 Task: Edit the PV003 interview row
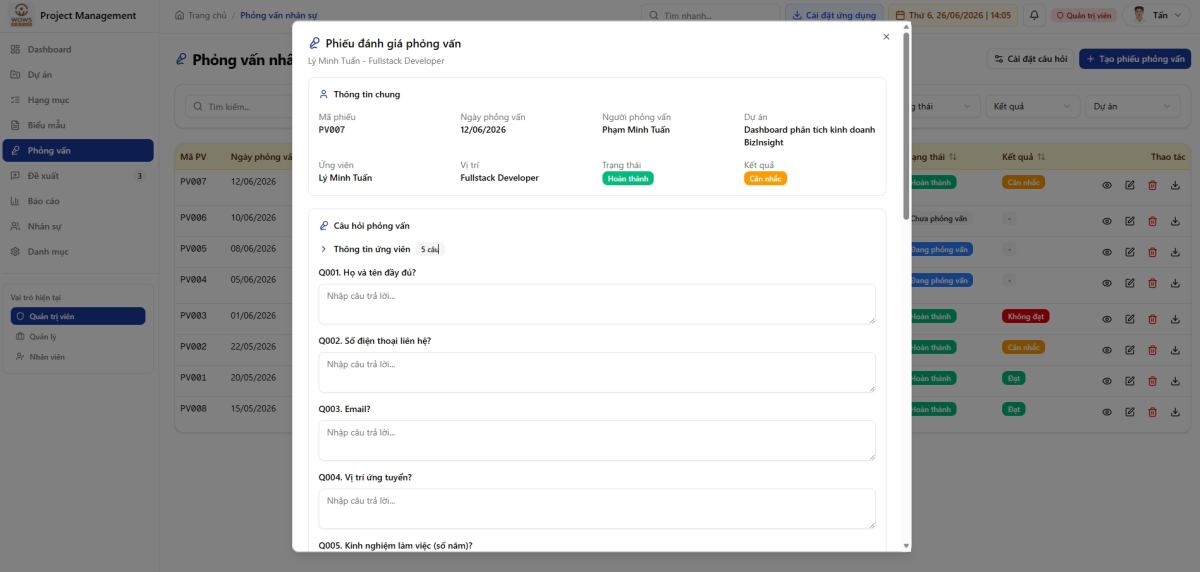click(1130, 319)
